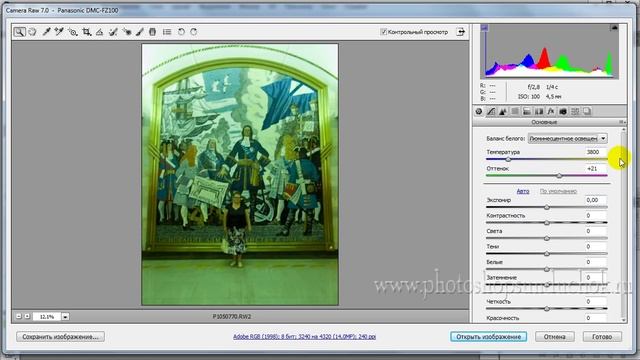
Task: Switch to the Snapshots panel tab
Action: [587, 111]
